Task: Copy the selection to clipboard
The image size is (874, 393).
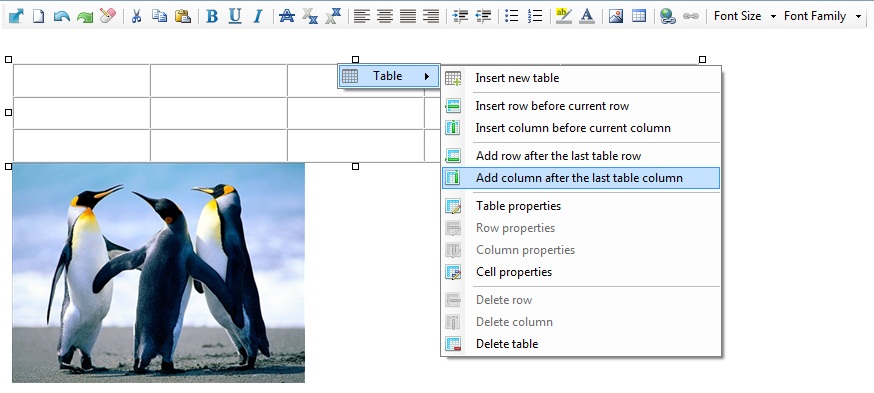Action: point(159,16)
